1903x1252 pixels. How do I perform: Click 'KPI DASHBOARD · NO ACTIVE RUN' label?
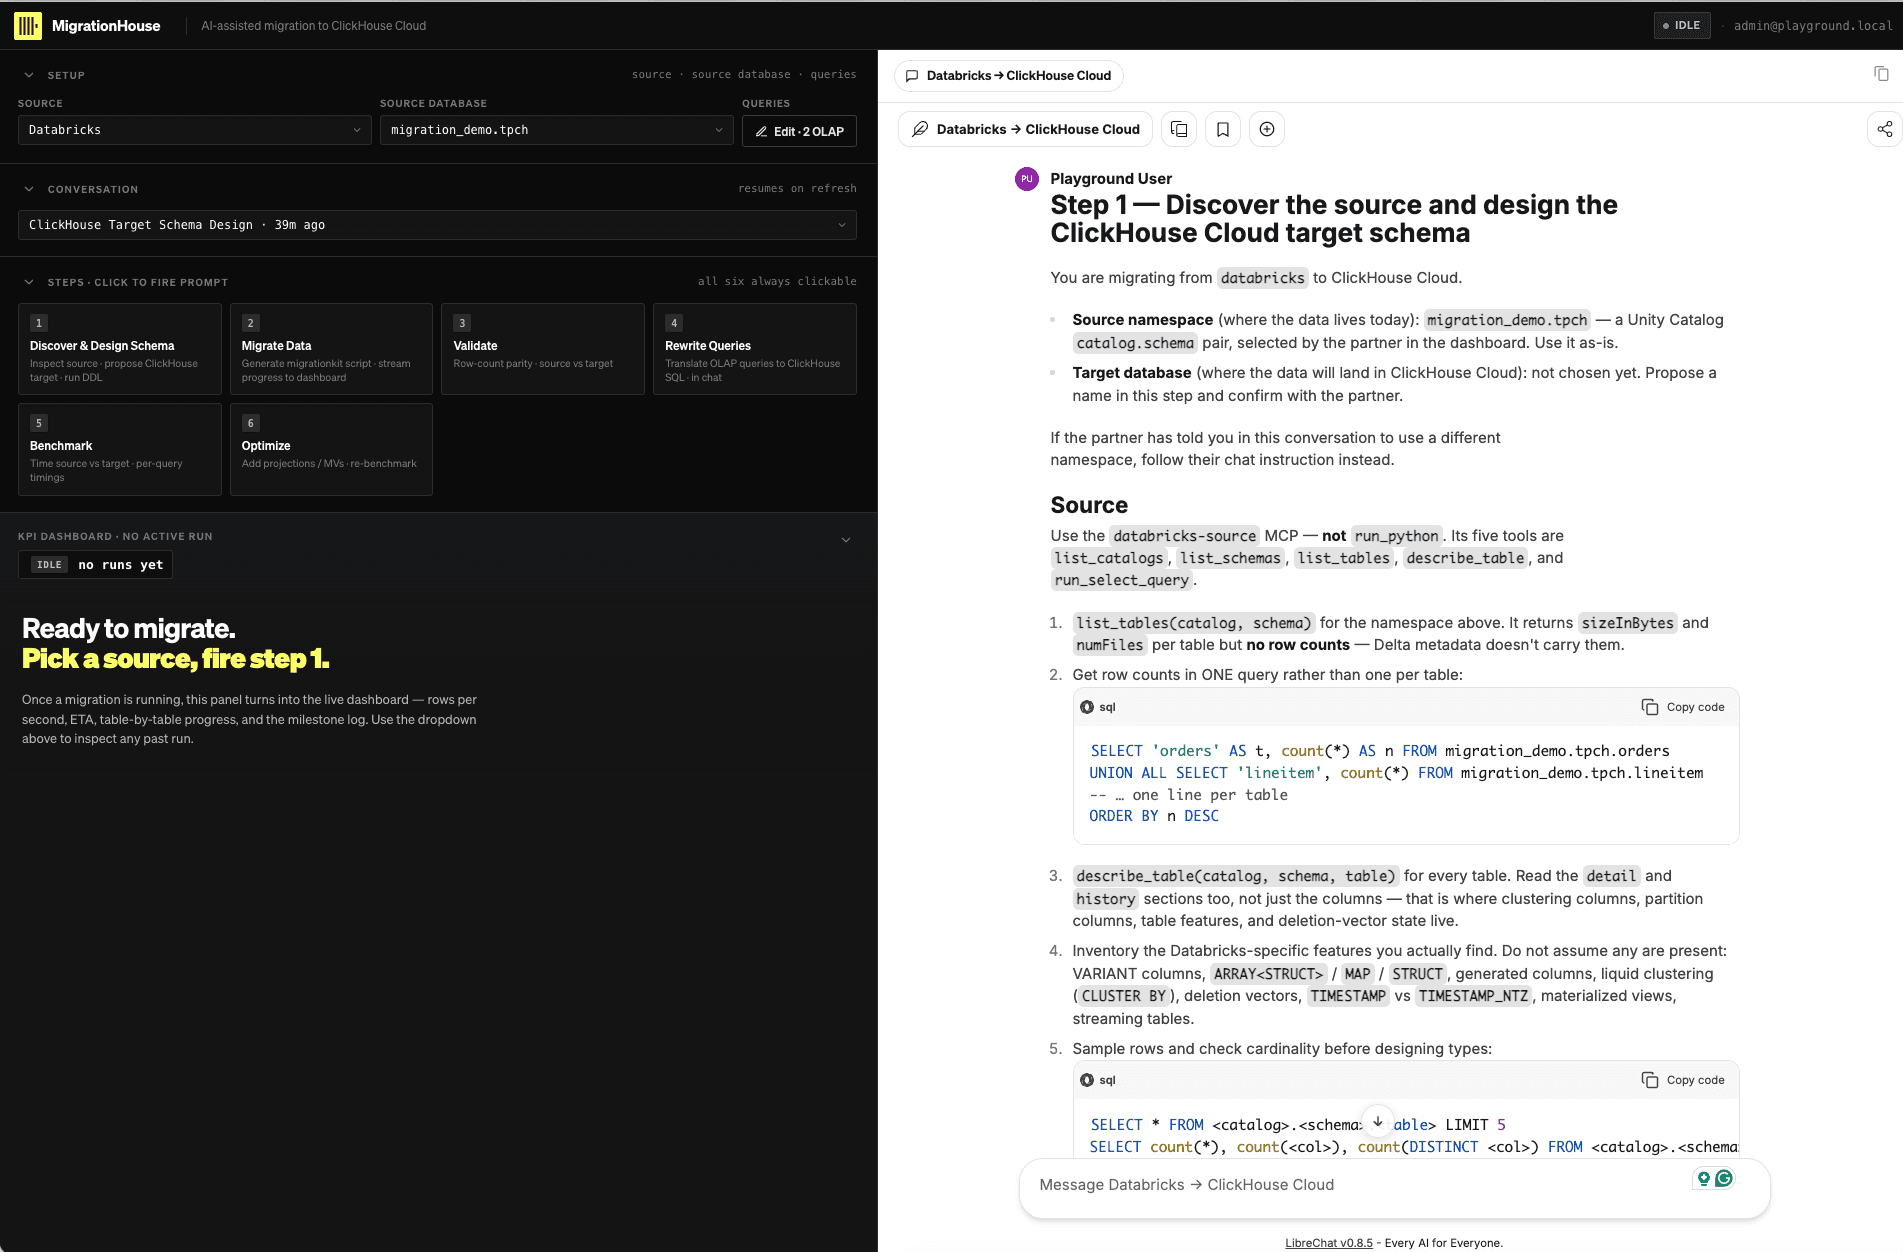click(115, 537)
